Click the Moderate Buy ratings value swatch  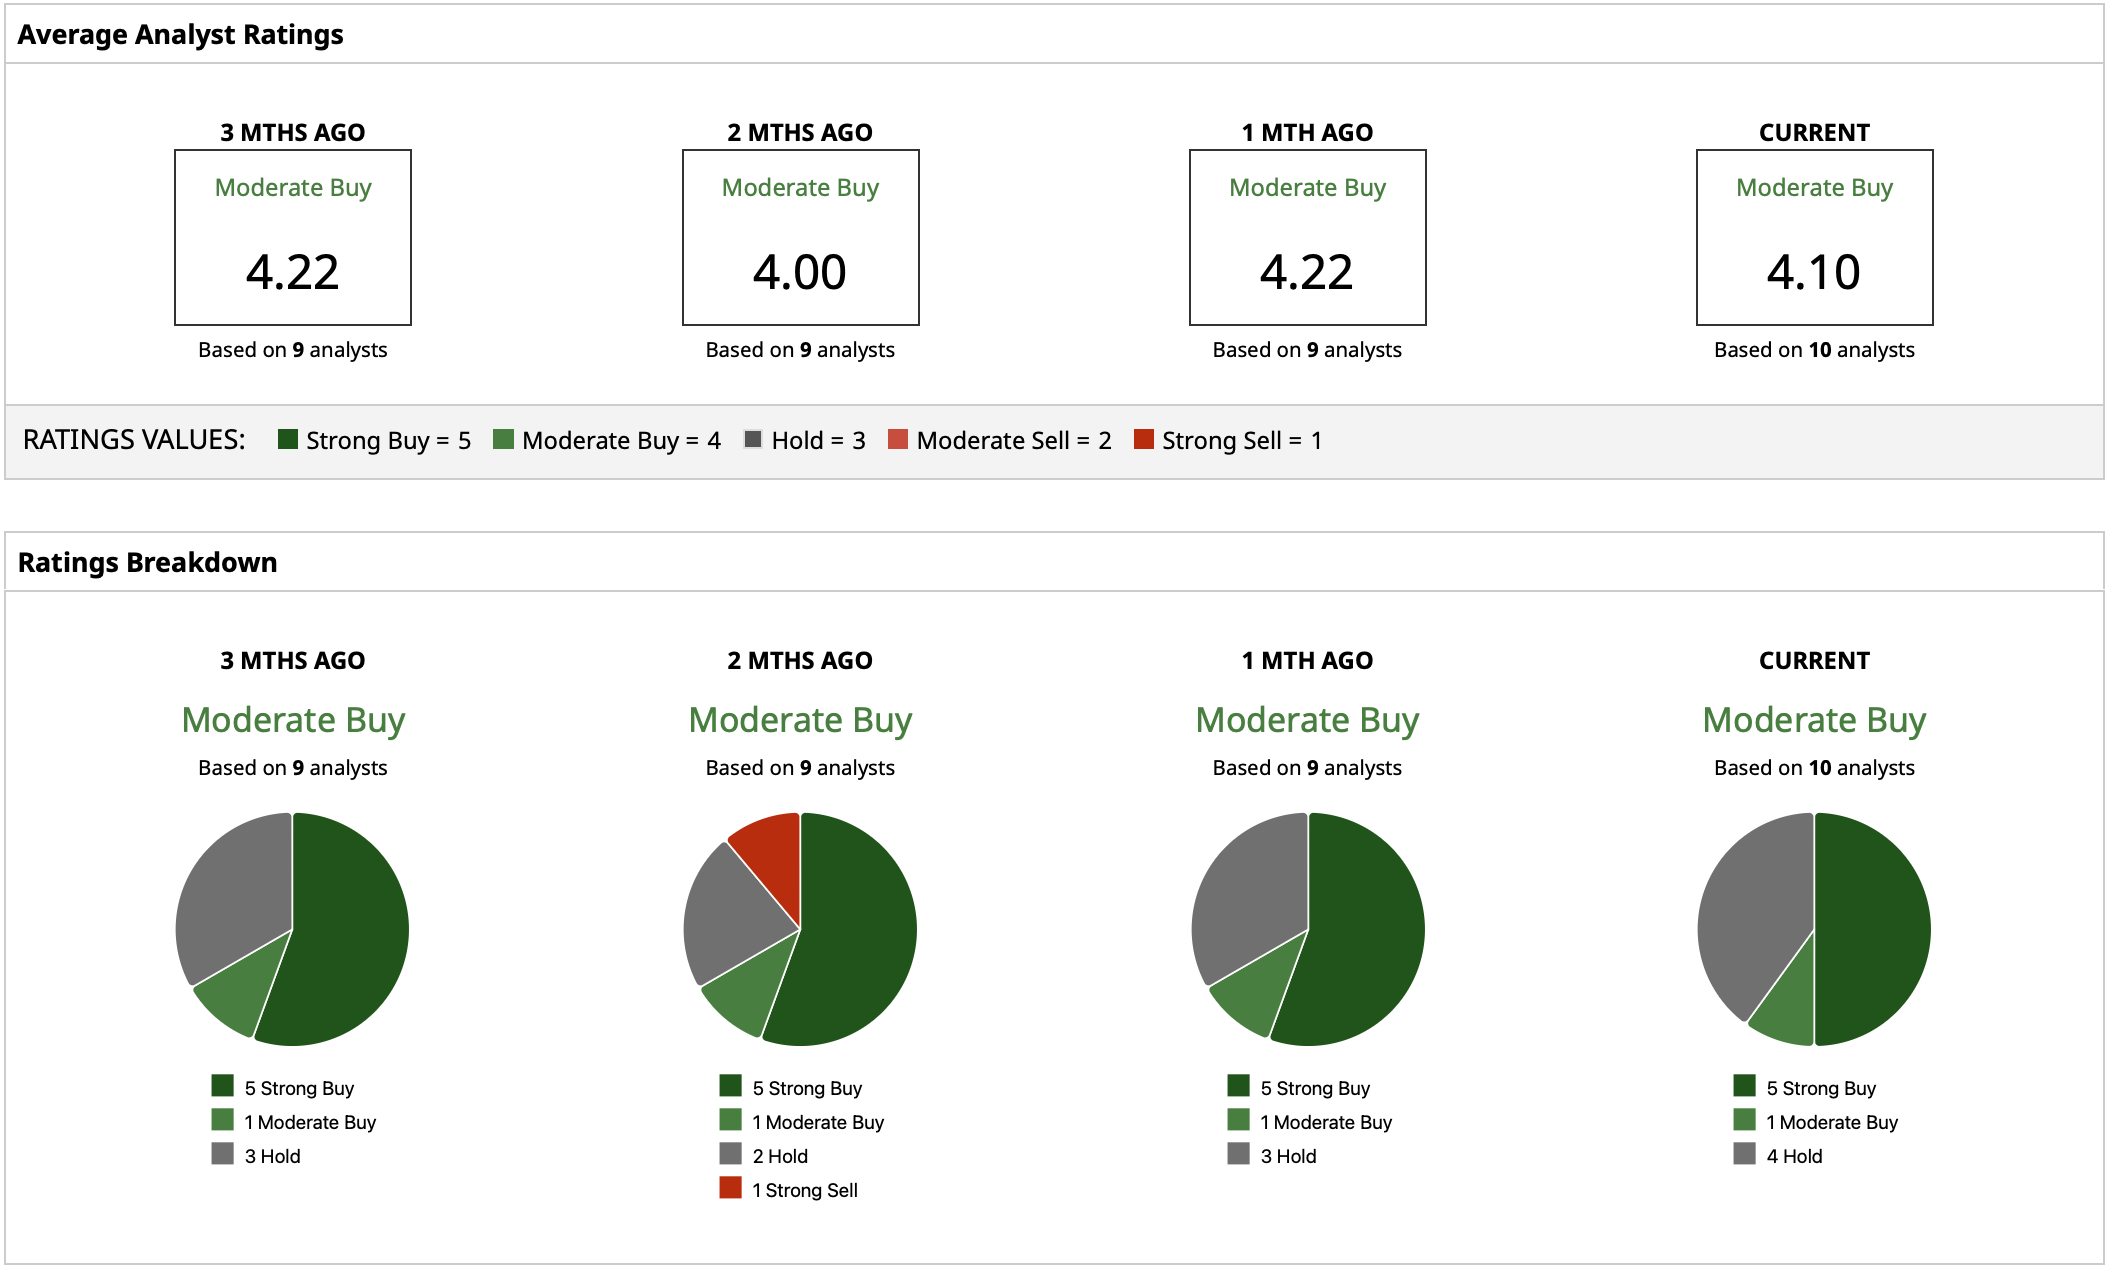click(503, 439)
